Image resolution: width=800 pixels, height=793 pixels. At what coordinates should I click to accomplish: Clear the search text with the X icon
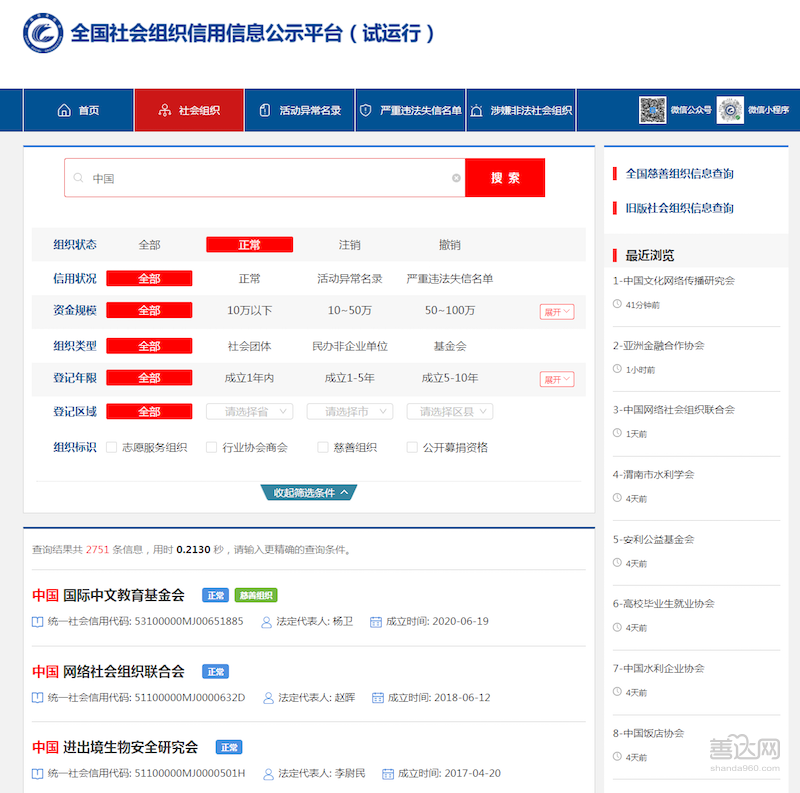456,178
